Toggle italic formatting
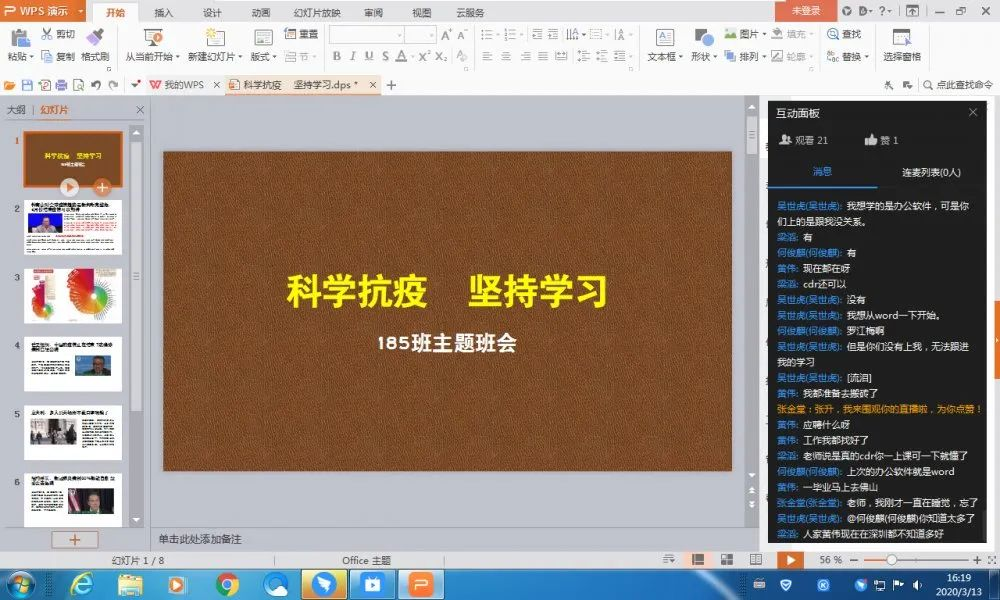The height and width of the screenshot is (600, 1000). coord(353,57)
